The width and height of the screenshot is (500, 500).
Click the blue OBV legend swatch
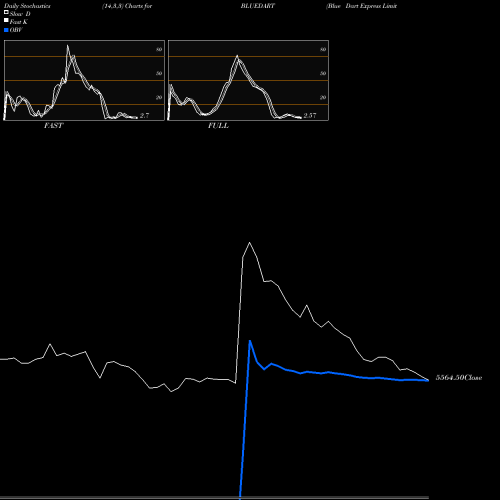tap(6, 30)
